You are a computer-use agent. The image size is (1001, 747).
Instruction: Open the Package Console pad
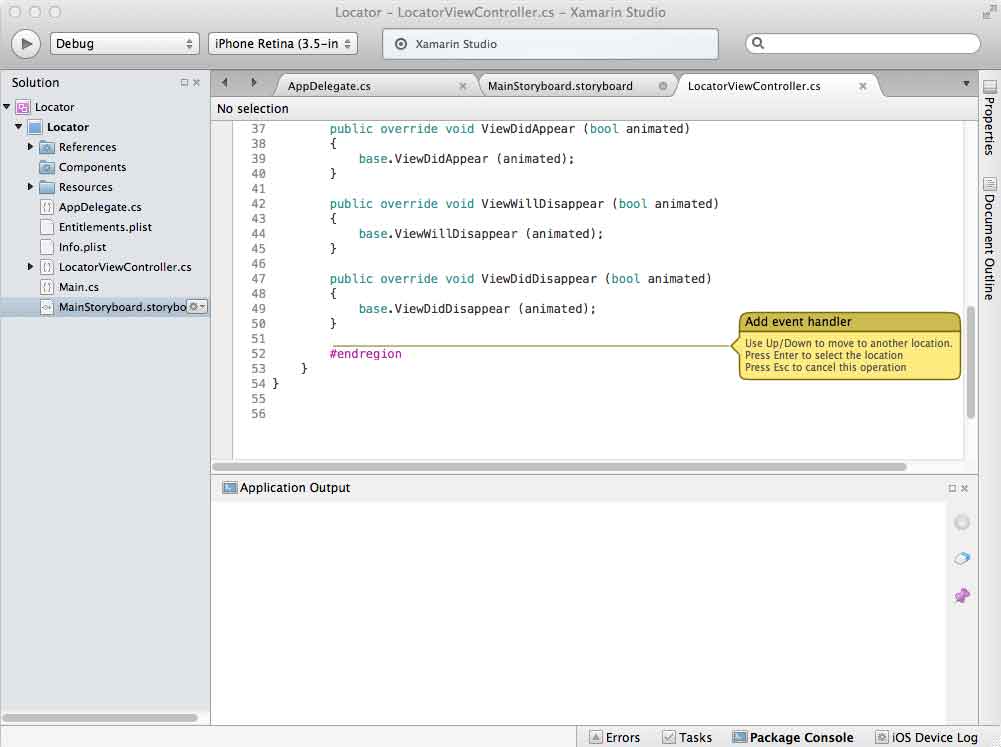coord(792,737)
